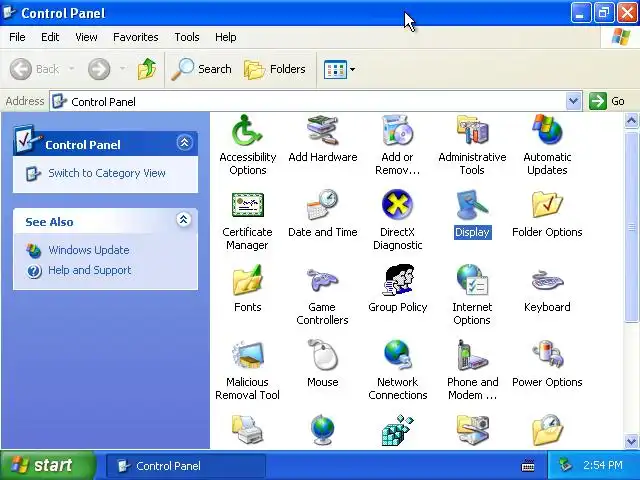Open the Favorites menu

(136, 37)
